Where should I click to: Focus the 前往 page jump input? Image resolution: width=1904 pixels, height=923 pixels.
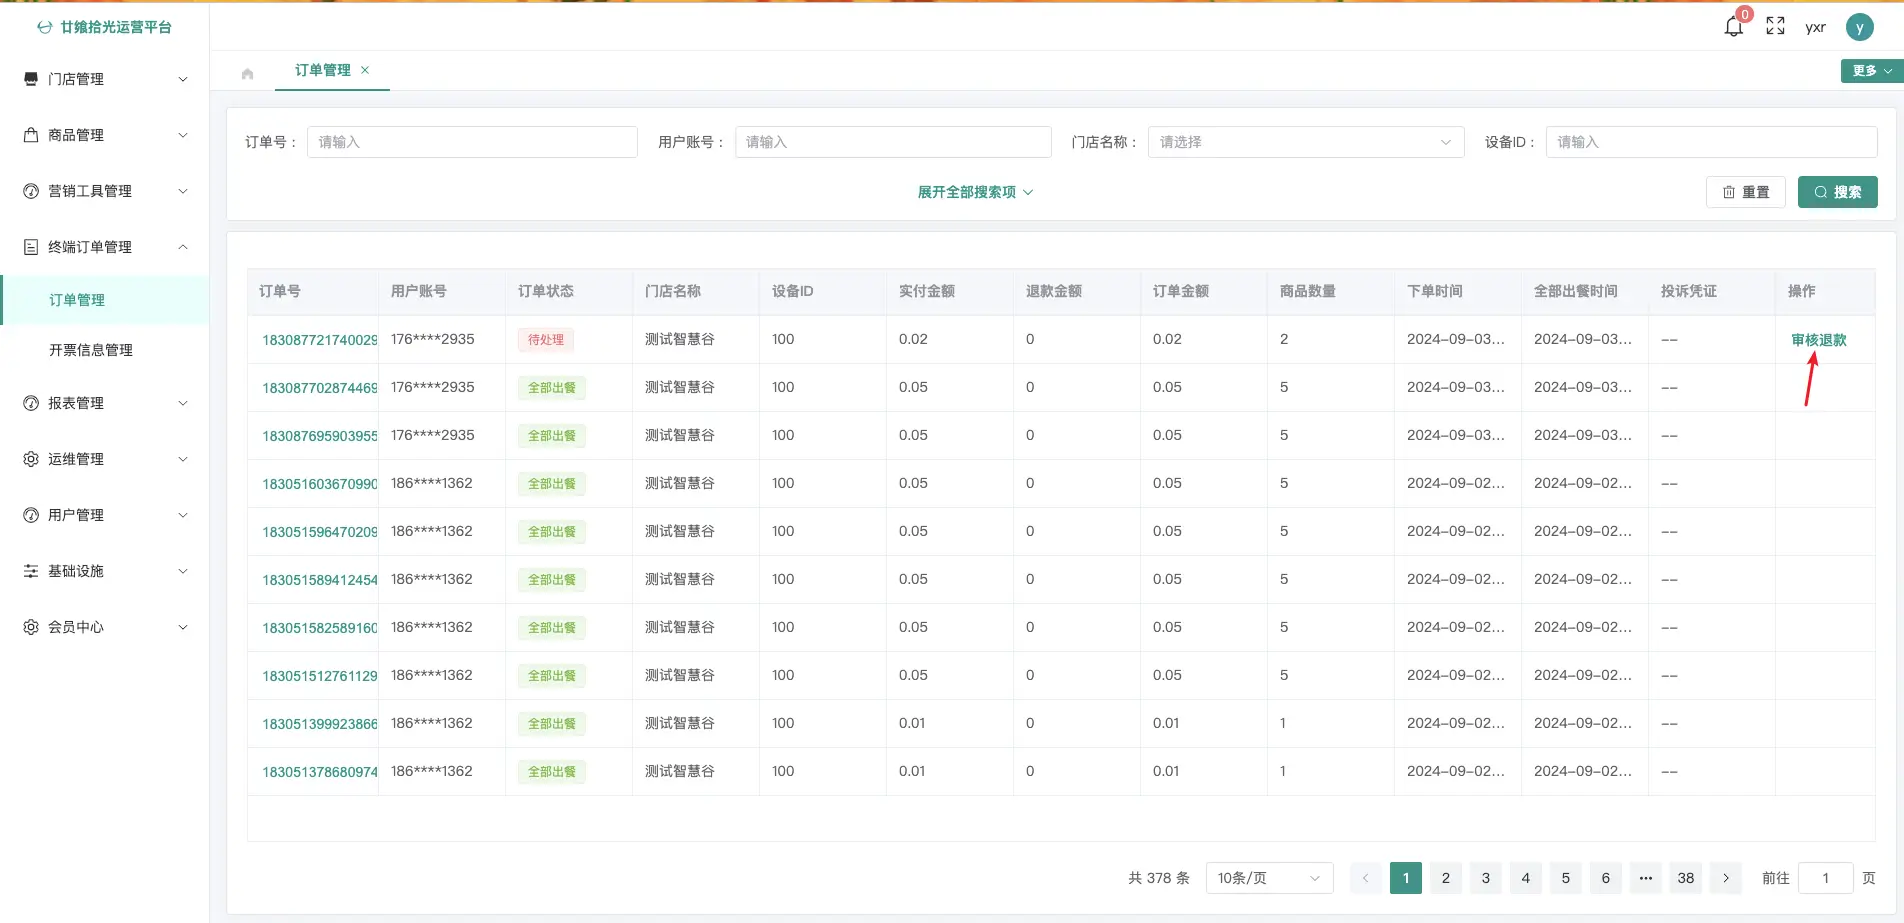[1825, 878]
